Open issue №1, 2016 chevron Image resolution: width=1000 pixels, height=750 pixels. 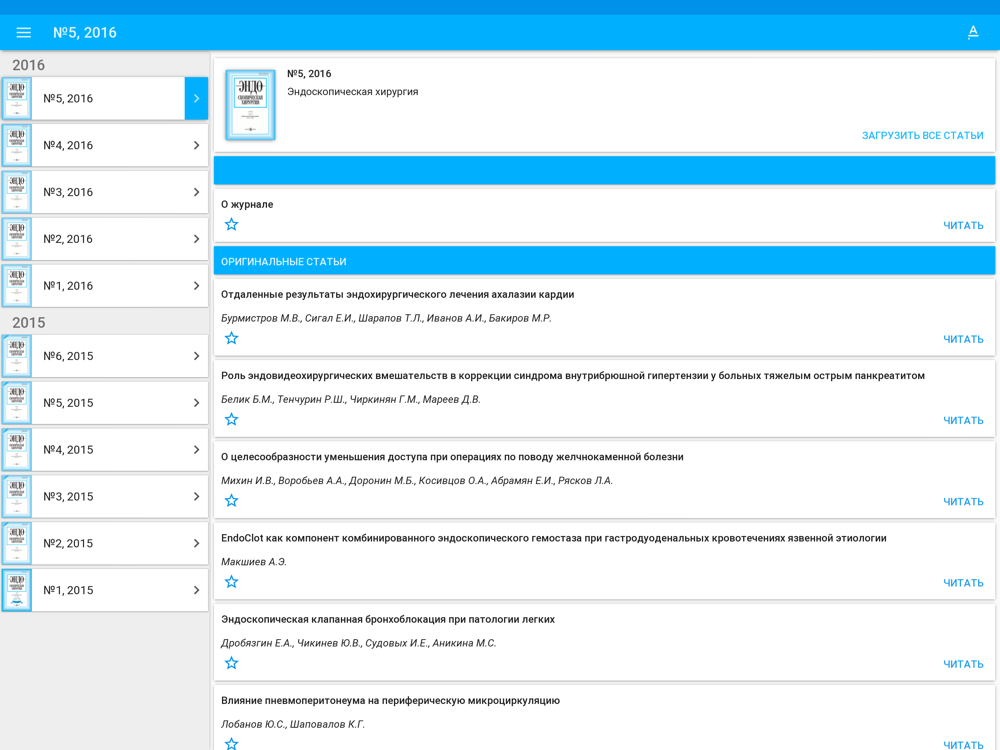[x=196, y=286]
